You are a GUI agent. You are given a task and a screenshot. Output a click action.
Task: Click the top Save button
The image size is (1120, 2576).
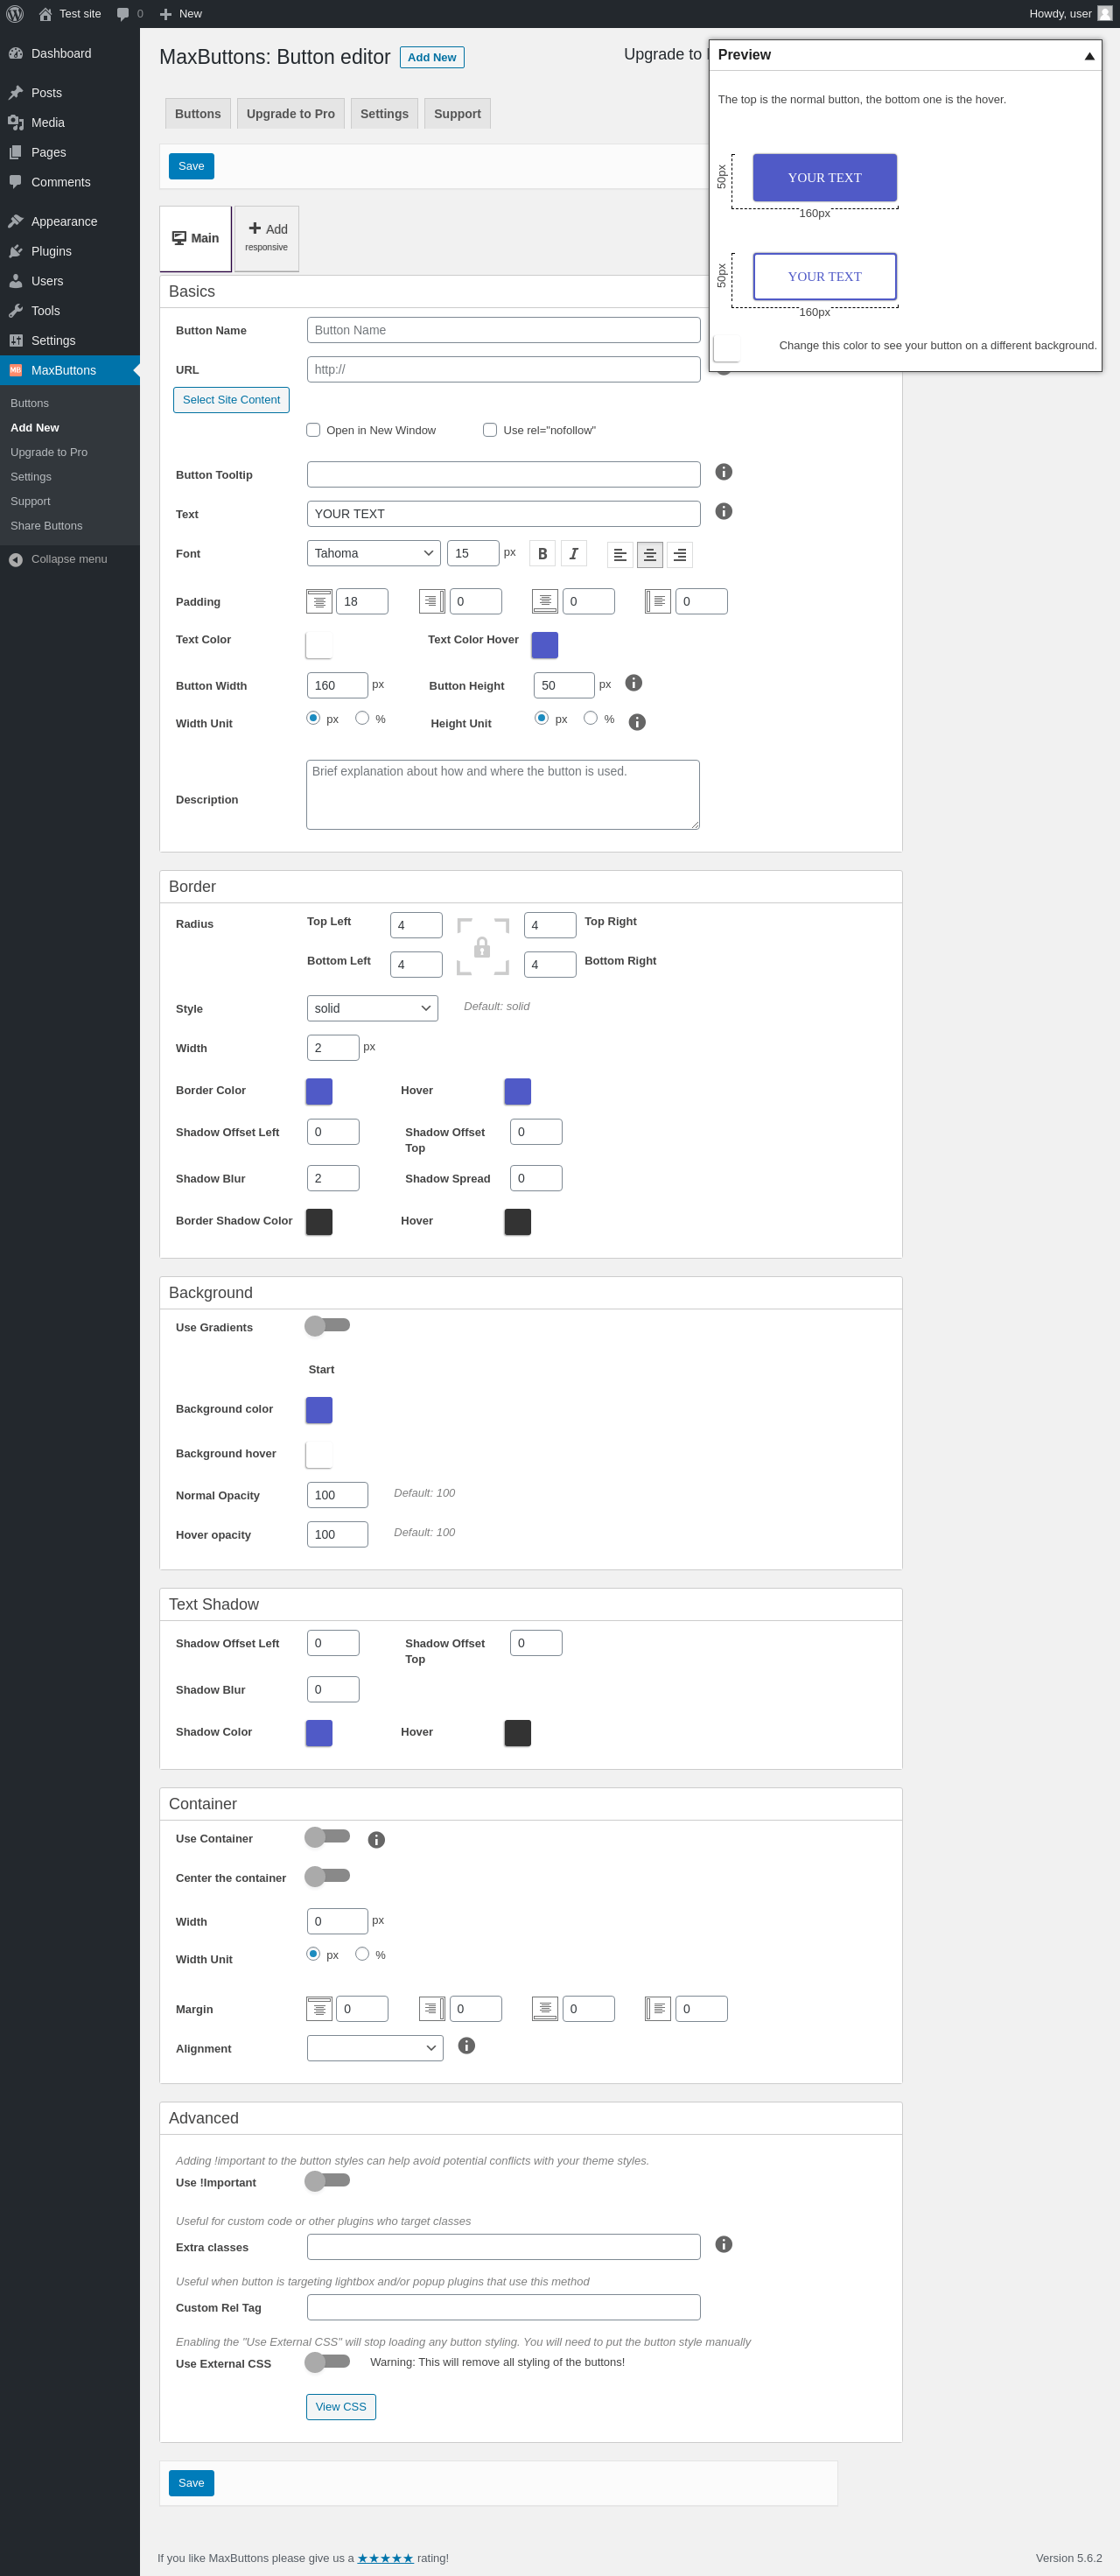pos(191,166)
